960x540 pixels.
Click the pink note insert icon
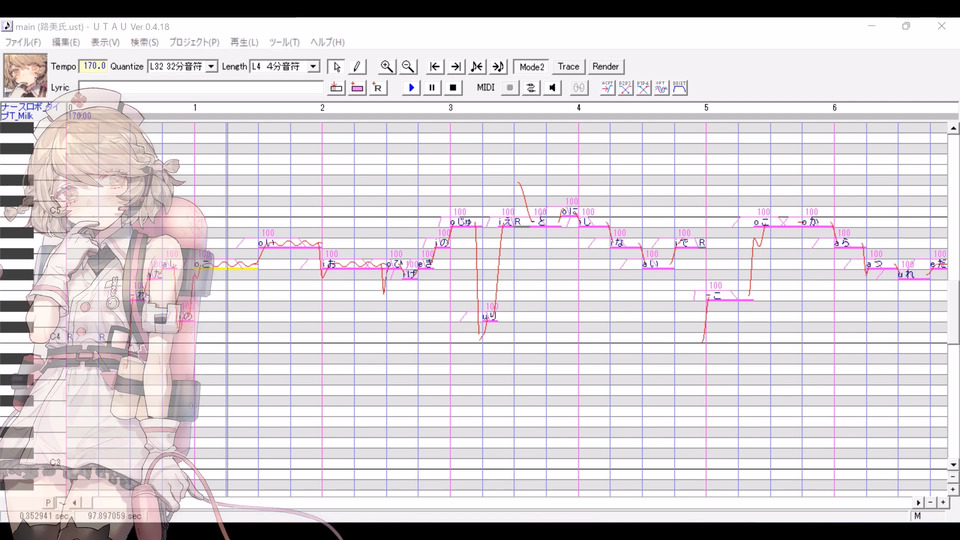357,88
